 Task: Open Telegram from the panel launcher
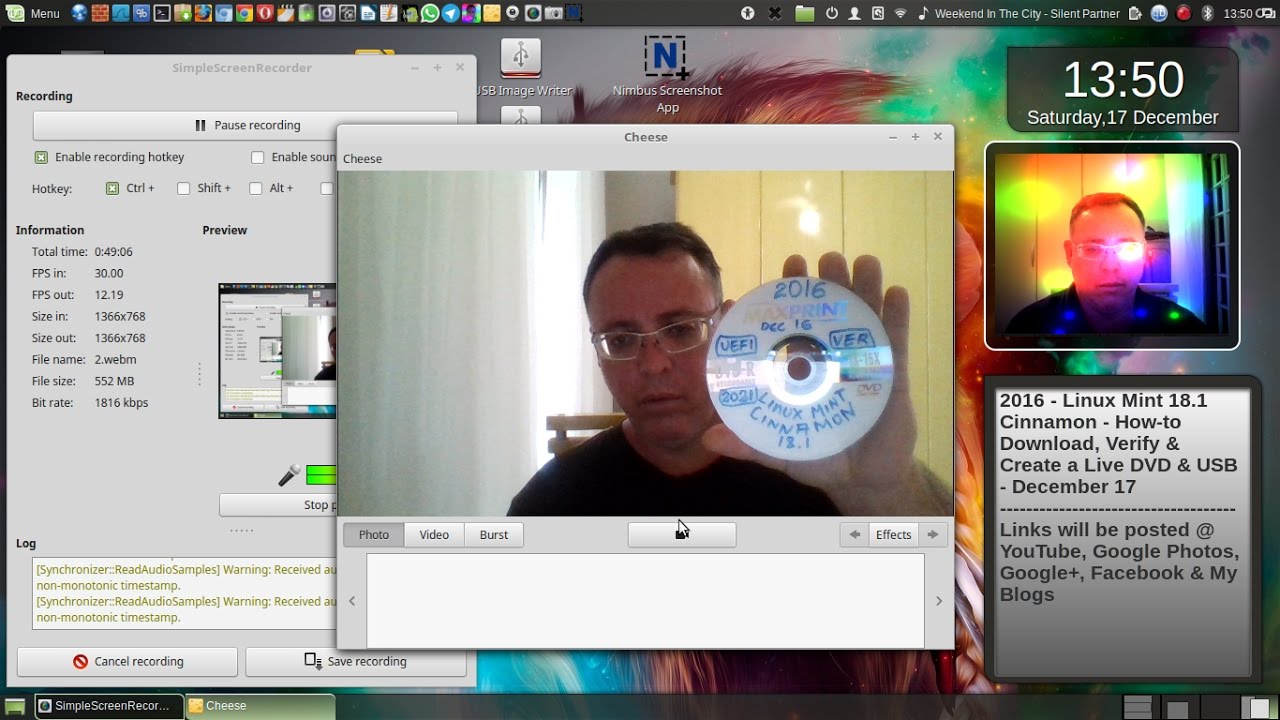[450, 14]
